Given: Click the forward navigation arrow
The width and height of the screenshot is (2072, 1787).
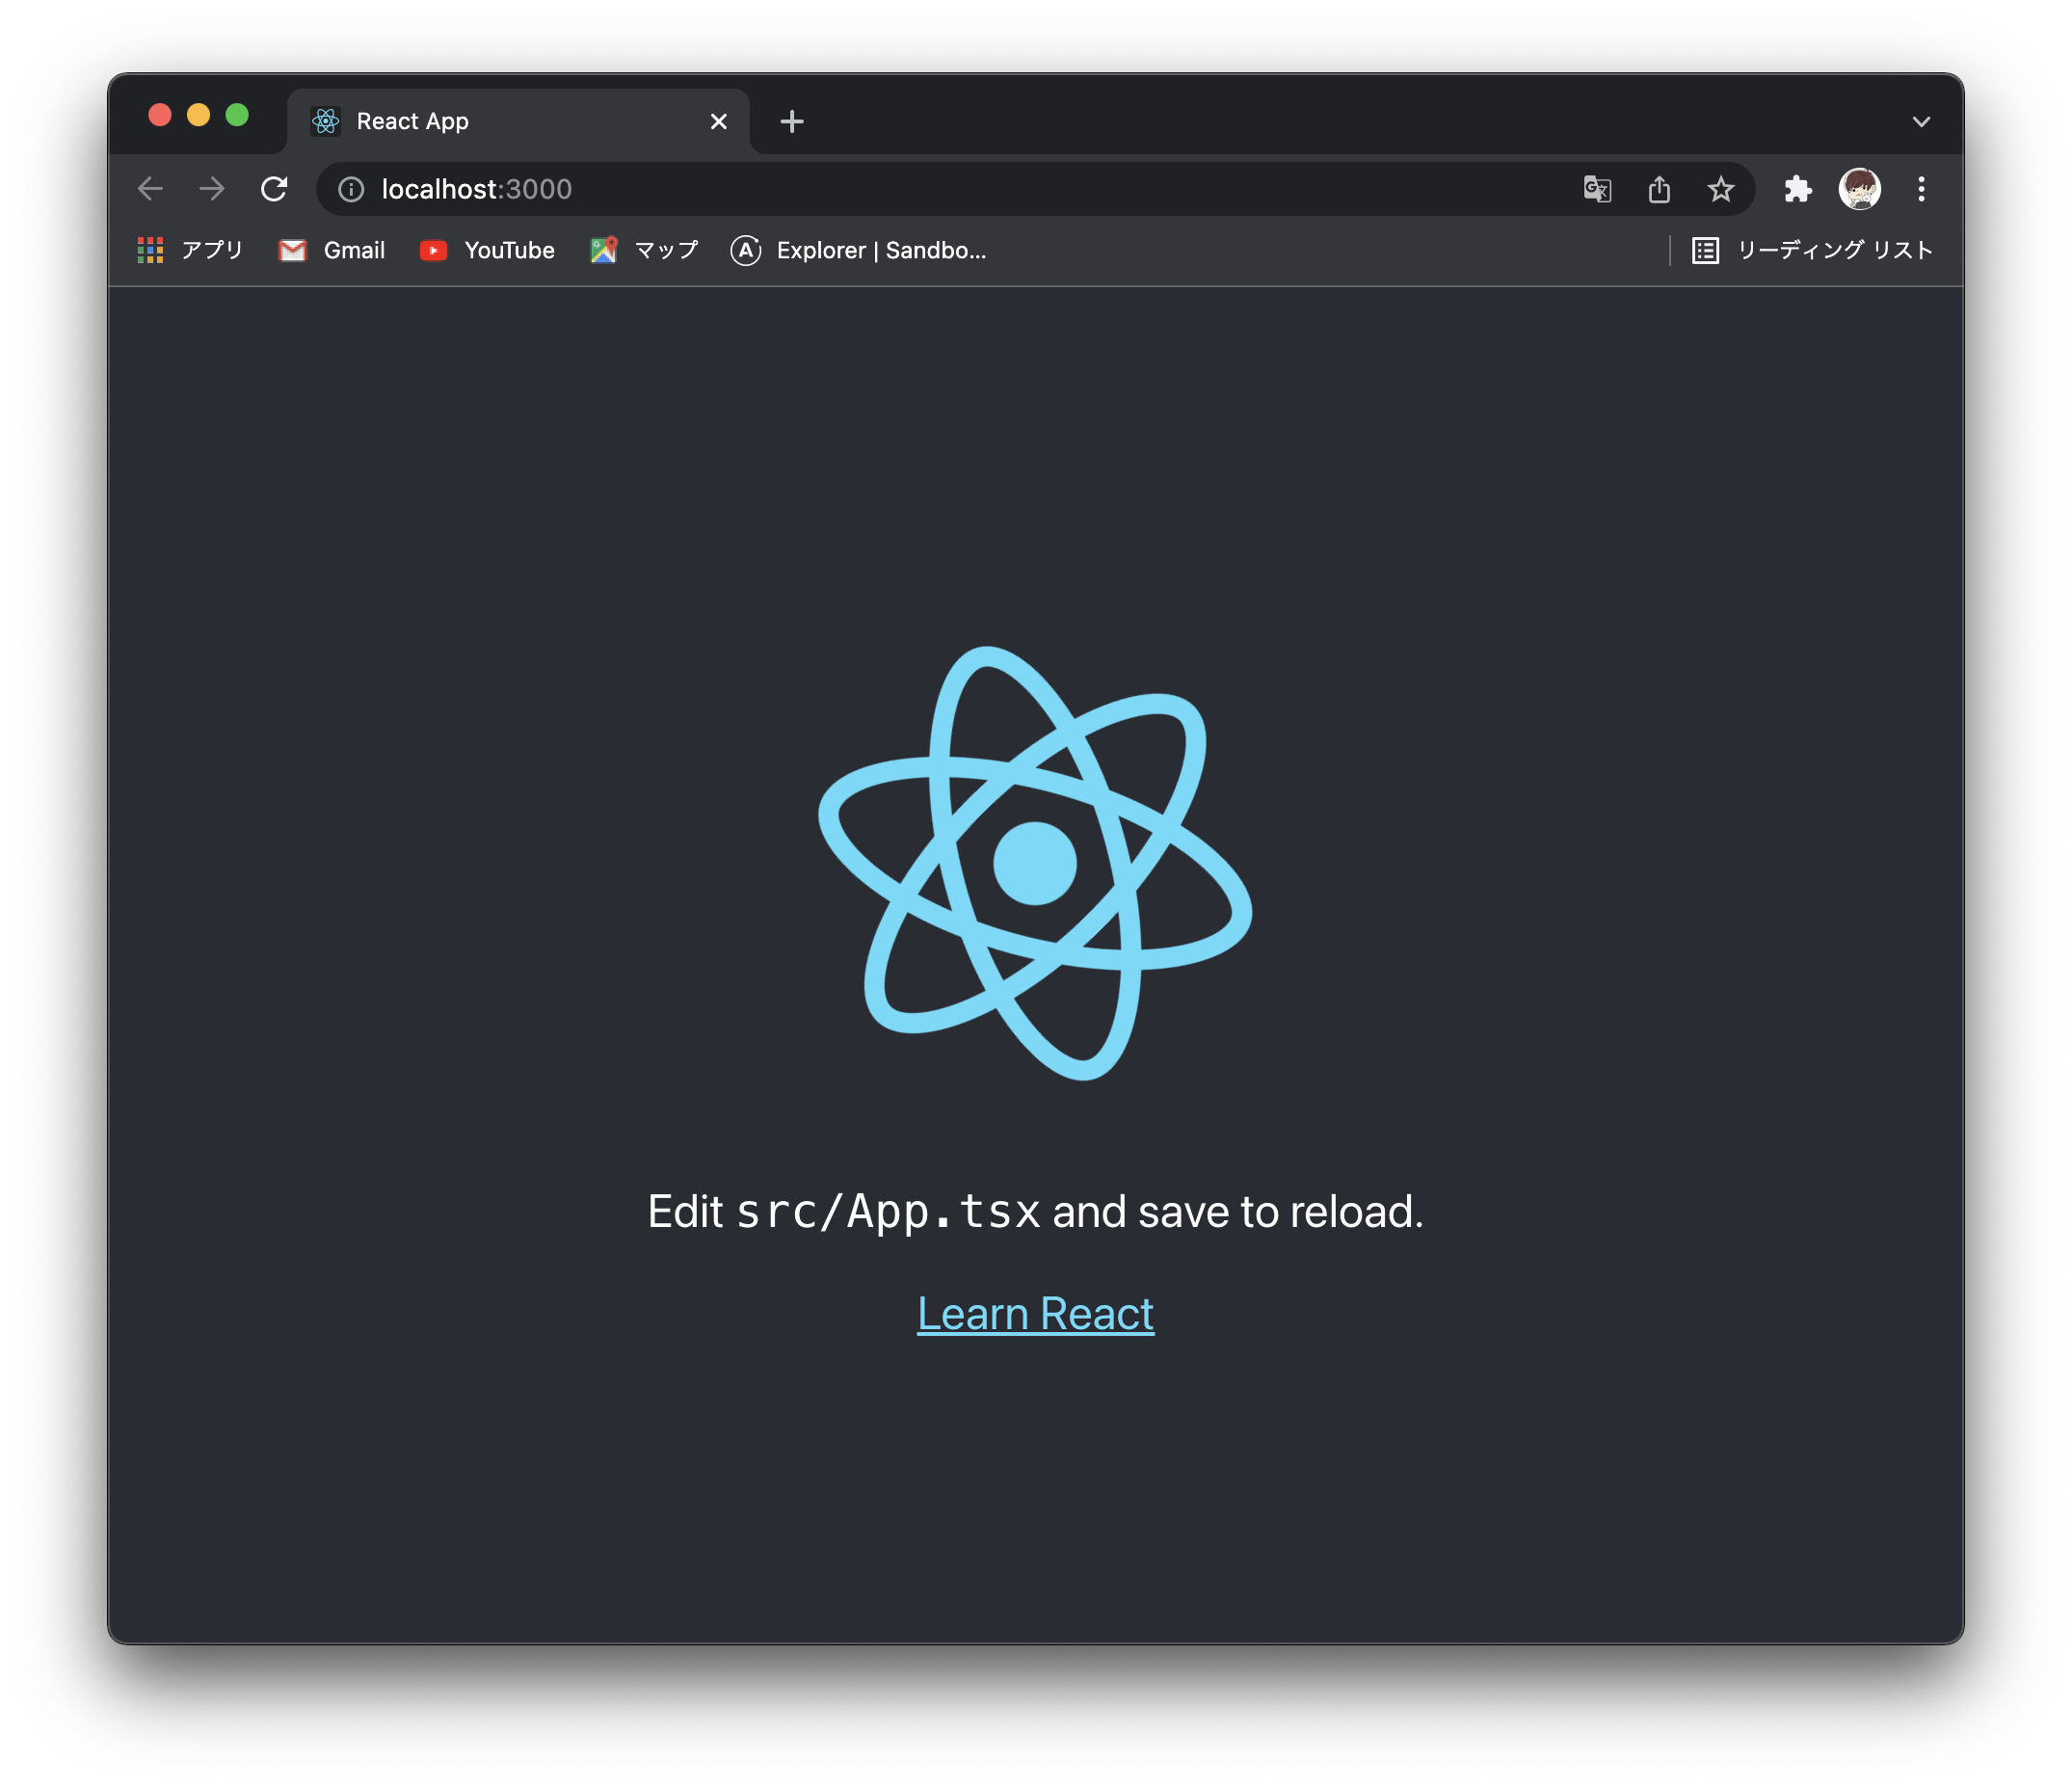Looking at the screenshot, I should (212, 189).
